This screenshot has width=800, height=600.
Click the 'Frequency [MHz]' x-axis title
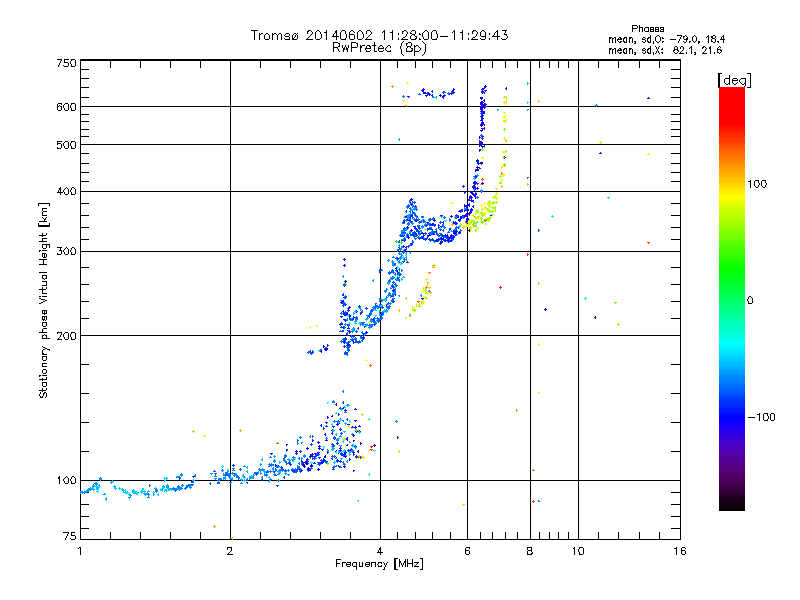pos(379,564)
